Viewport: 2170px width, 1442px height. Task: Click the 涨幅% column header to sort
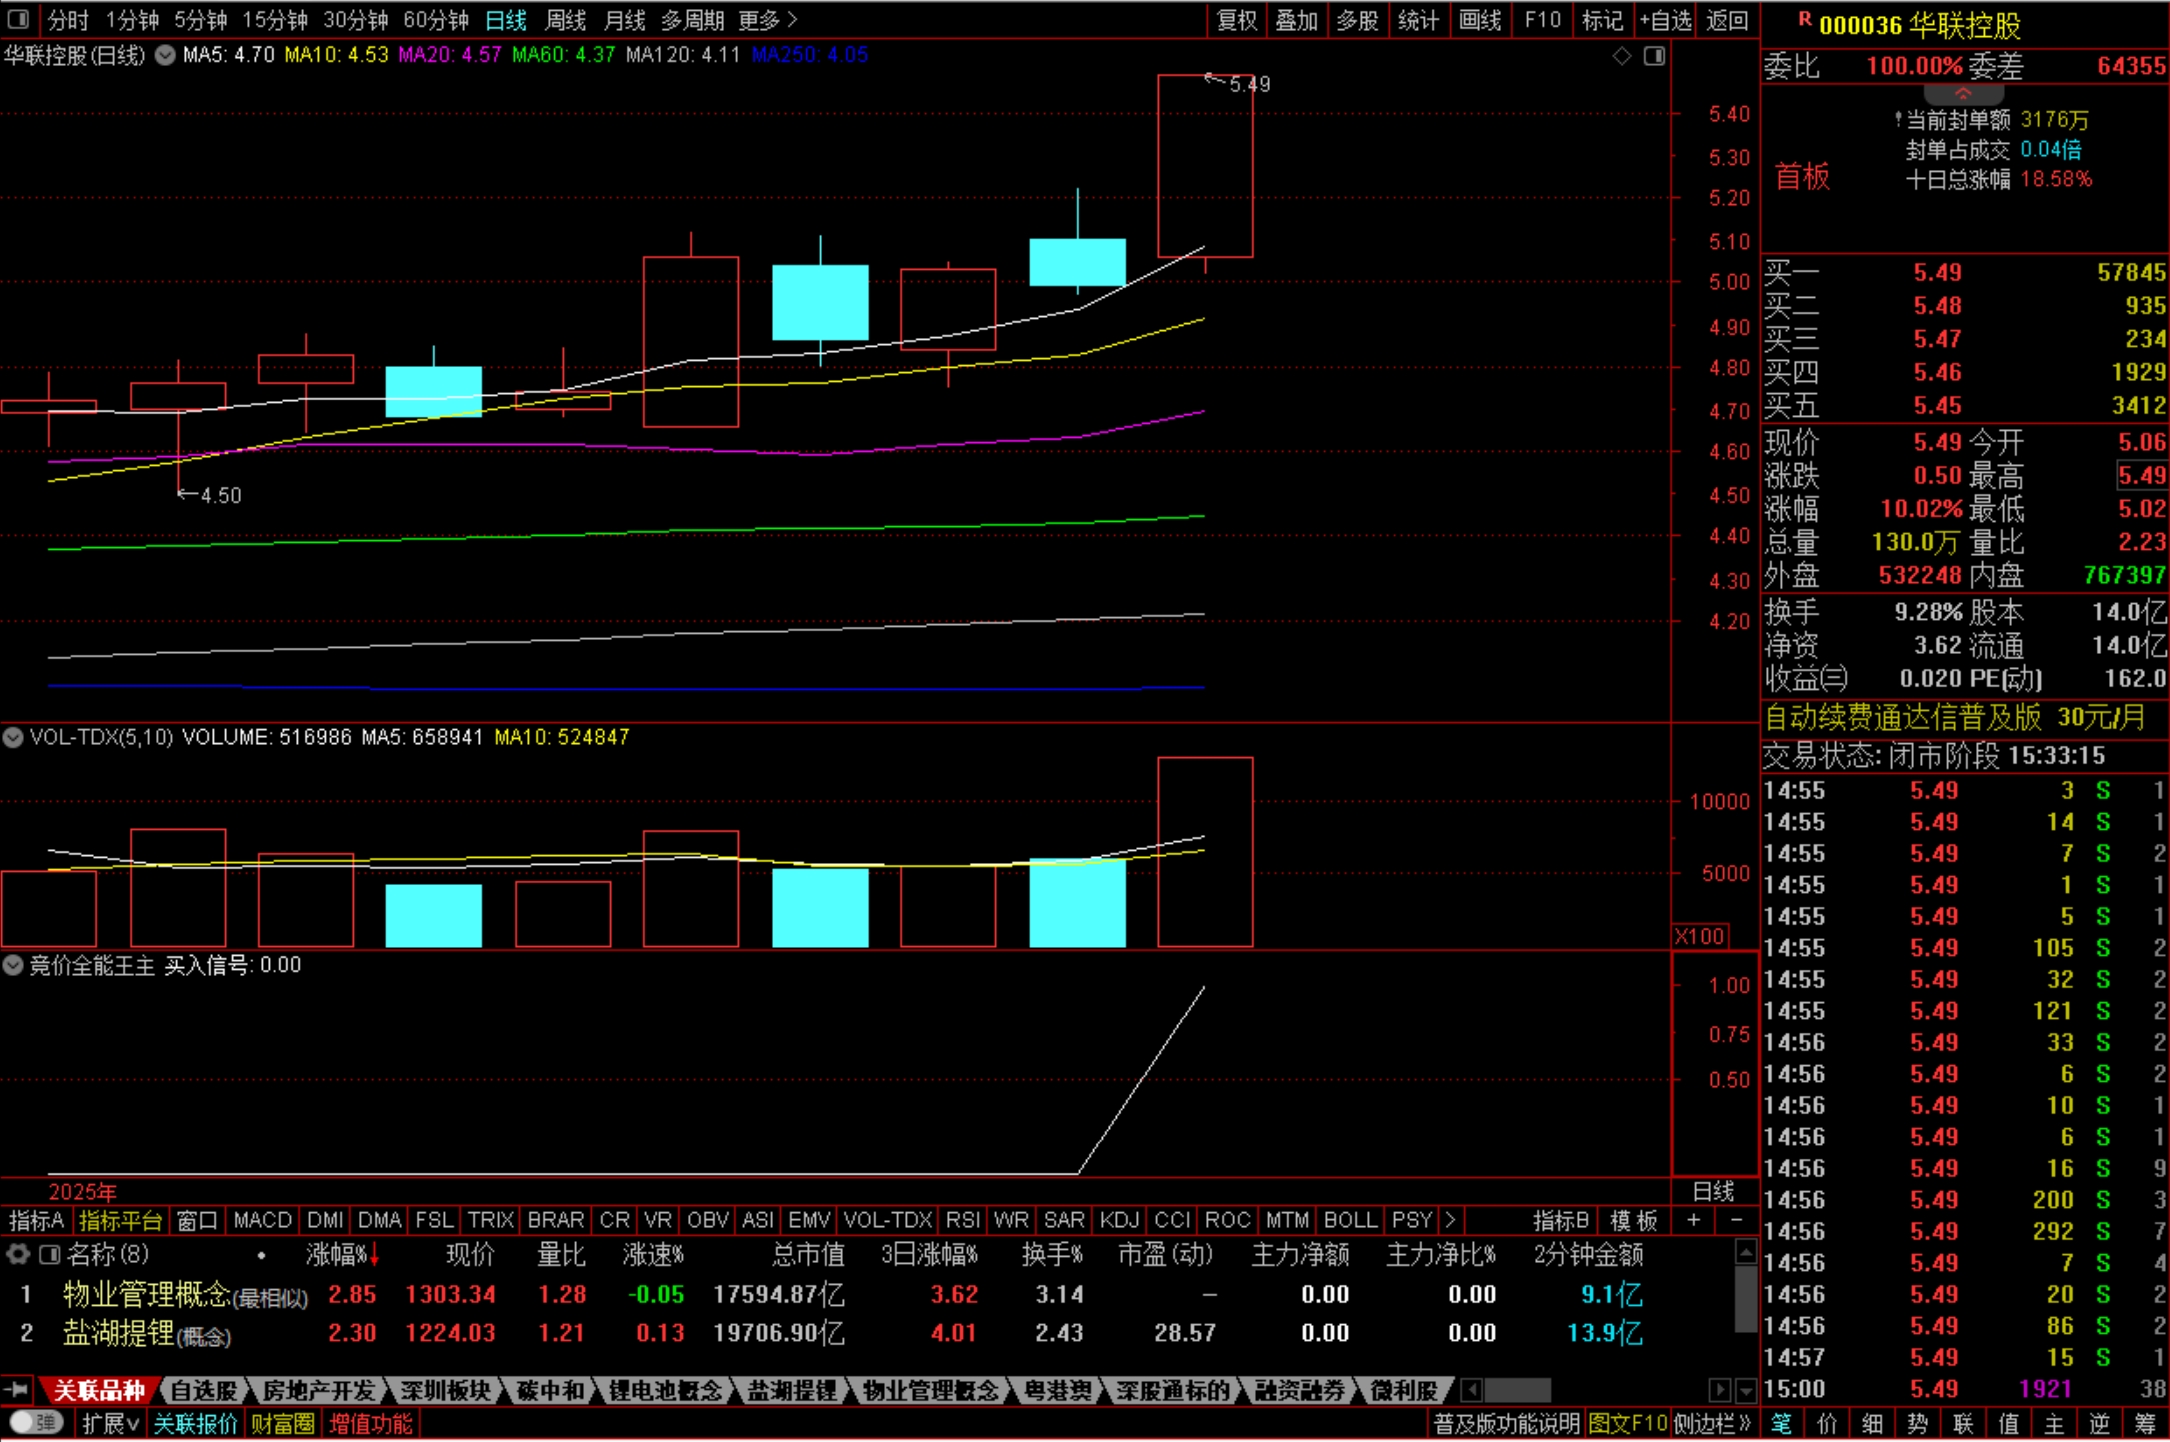tap(337, 1254)
